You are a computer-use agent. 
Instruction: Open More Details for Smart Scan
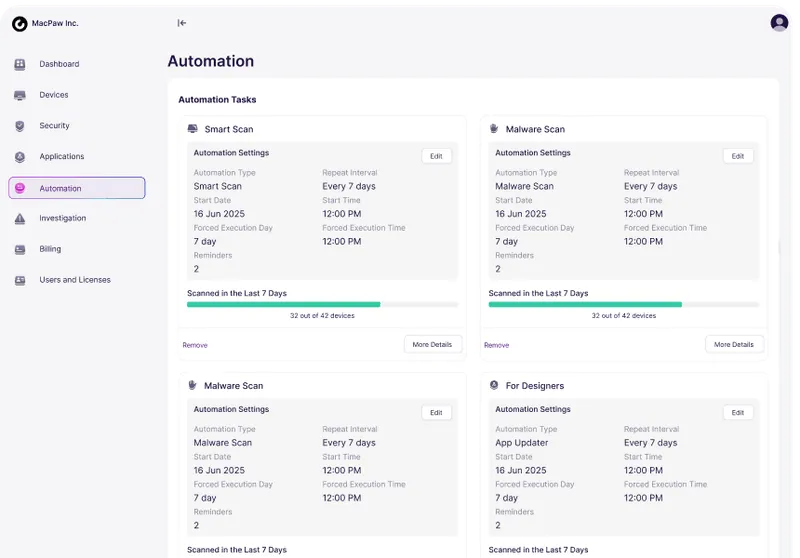coord(433,345)
